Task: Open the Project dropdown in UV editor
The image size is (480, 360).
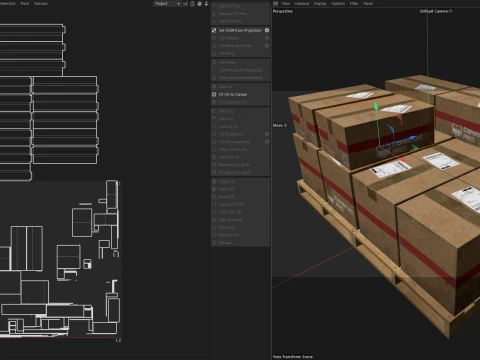Action: pos(167,4)
